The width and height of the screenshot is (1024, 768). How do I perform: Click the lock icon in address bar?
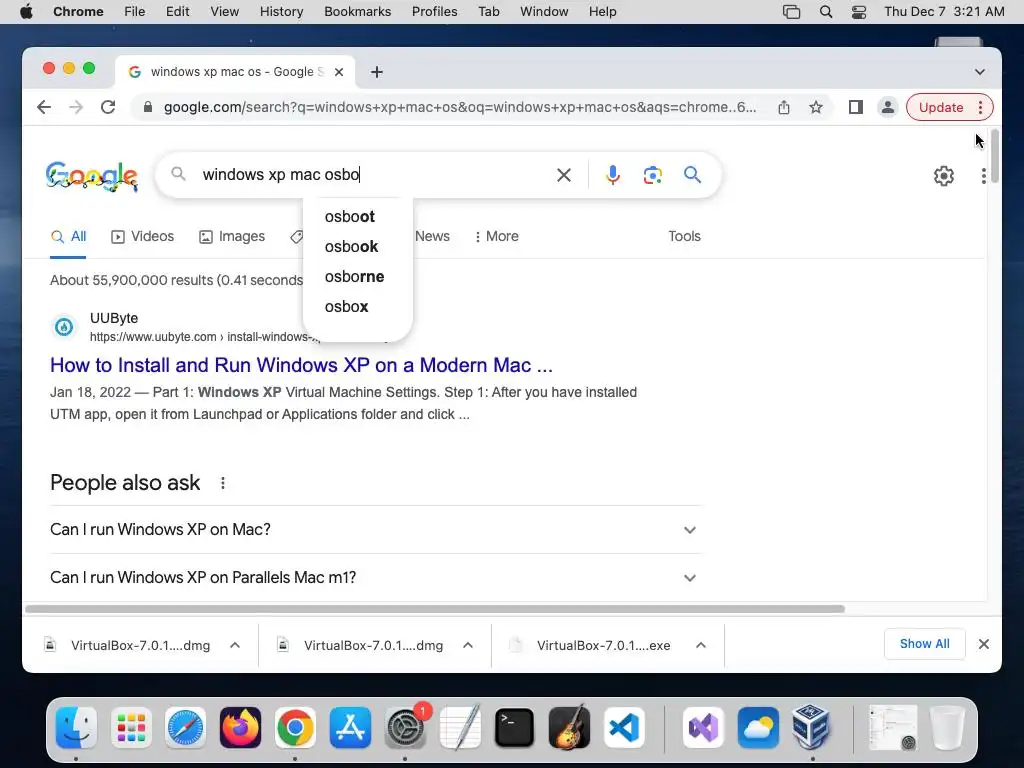click(148, 107)
